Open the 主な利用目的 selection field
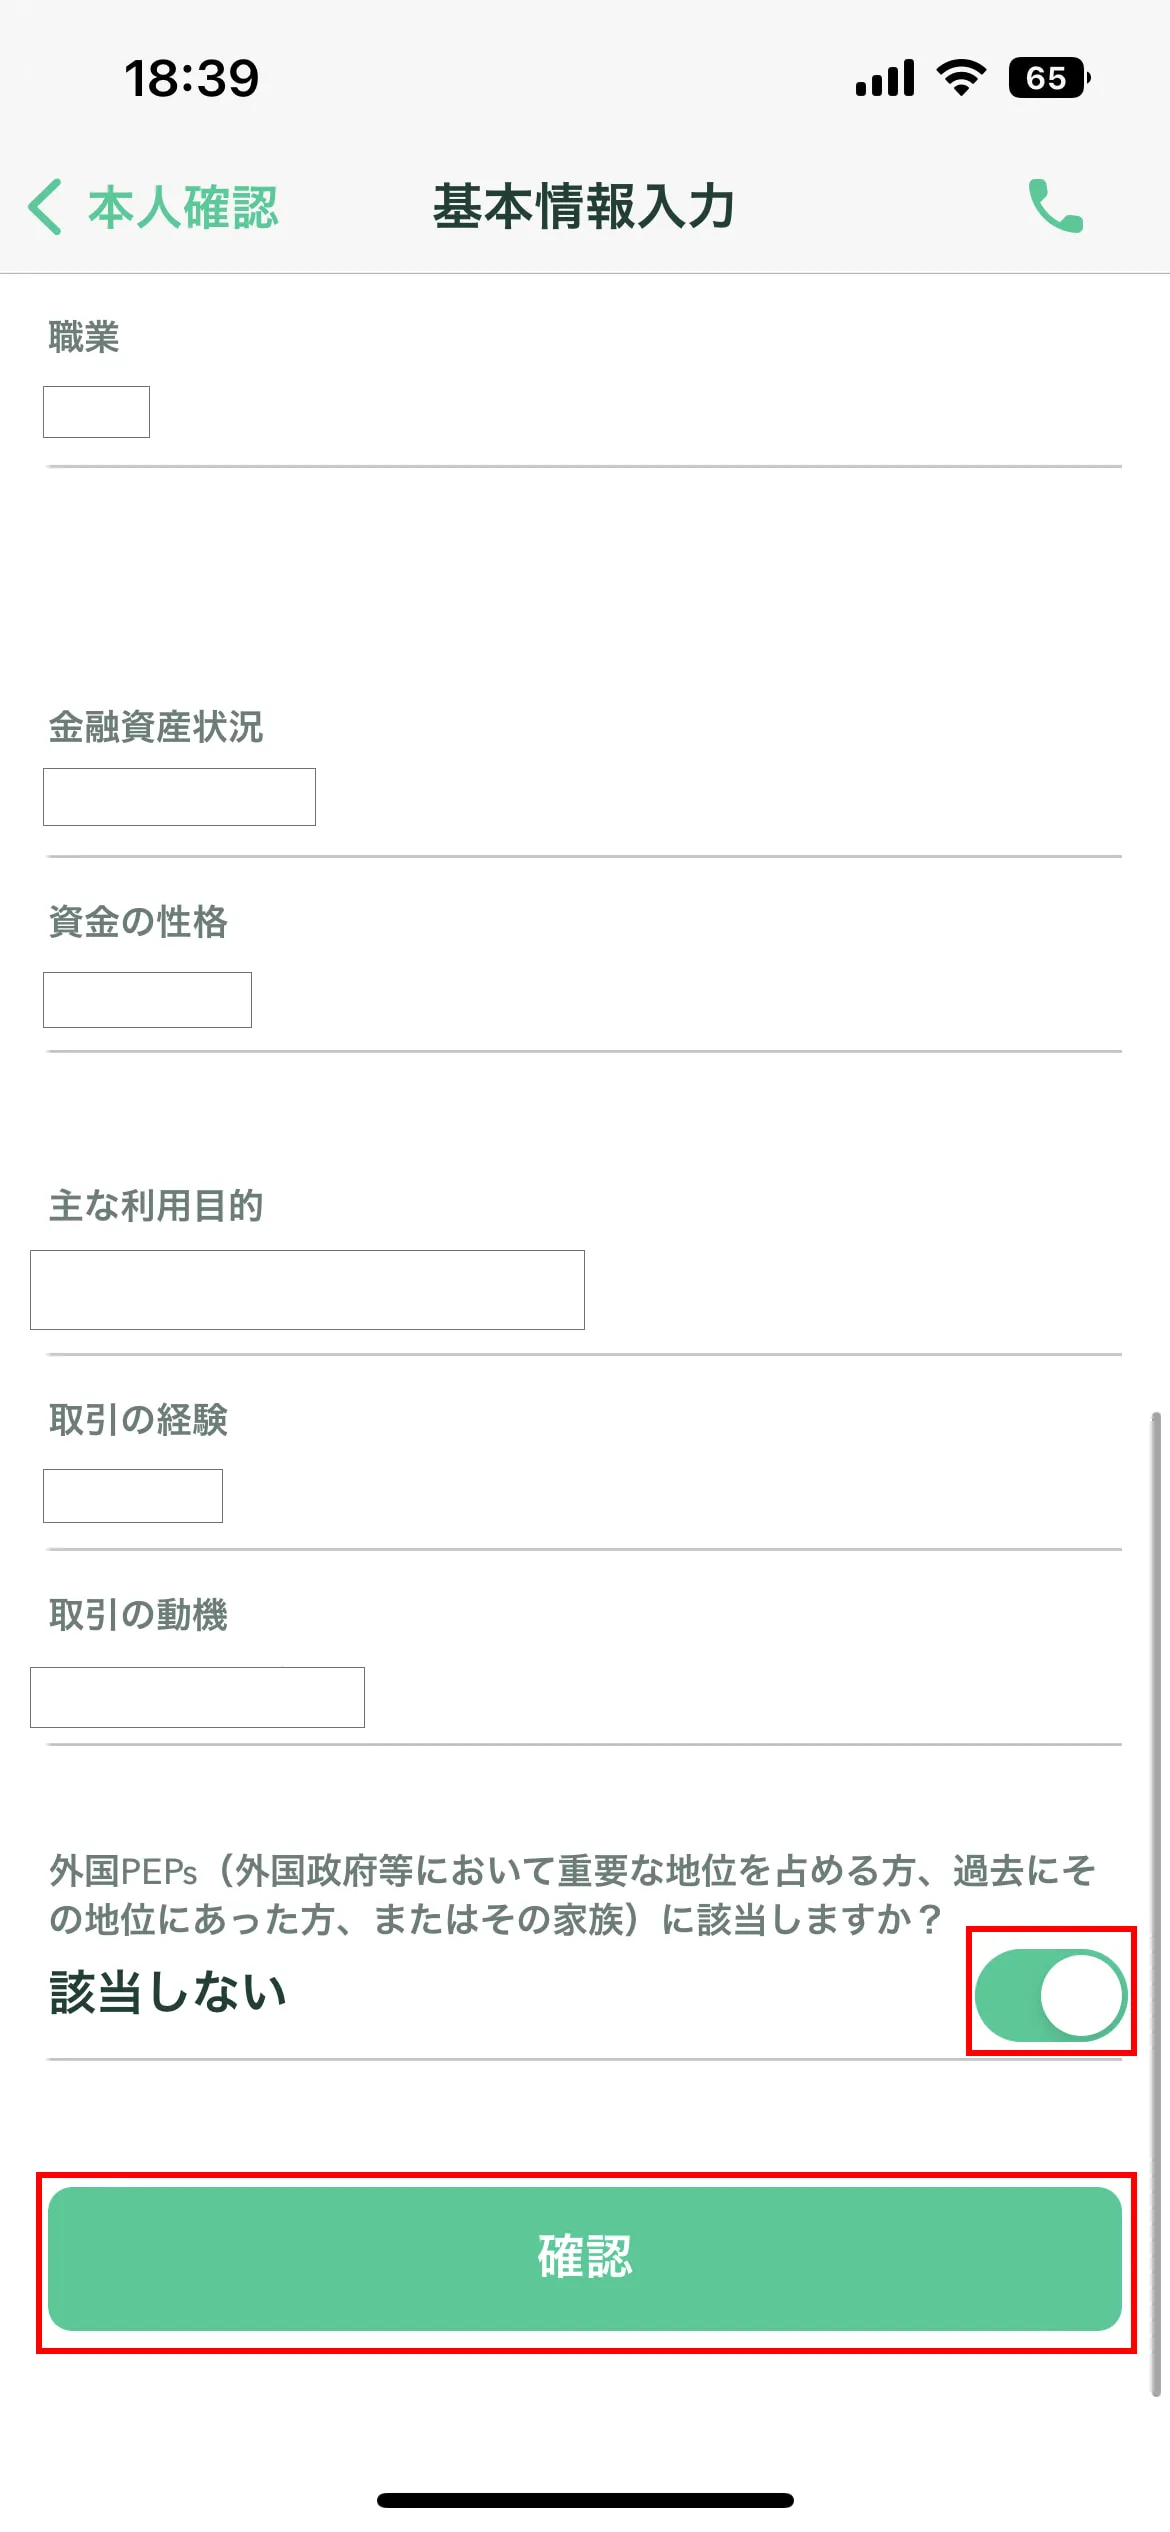 307,1289
